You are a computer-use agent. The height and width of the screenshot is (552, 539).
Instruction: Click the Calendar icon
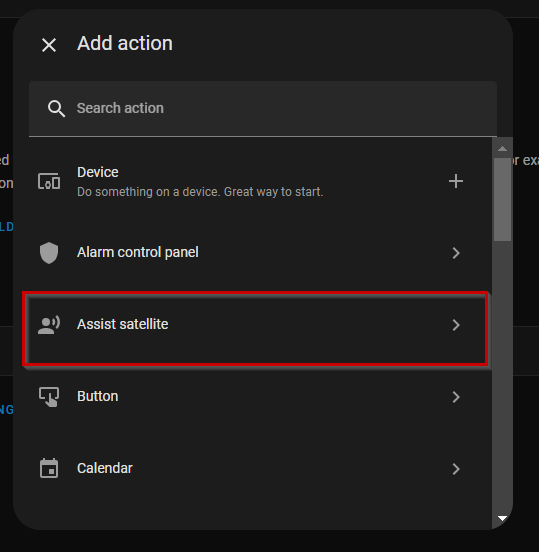[x=49, y=468]
